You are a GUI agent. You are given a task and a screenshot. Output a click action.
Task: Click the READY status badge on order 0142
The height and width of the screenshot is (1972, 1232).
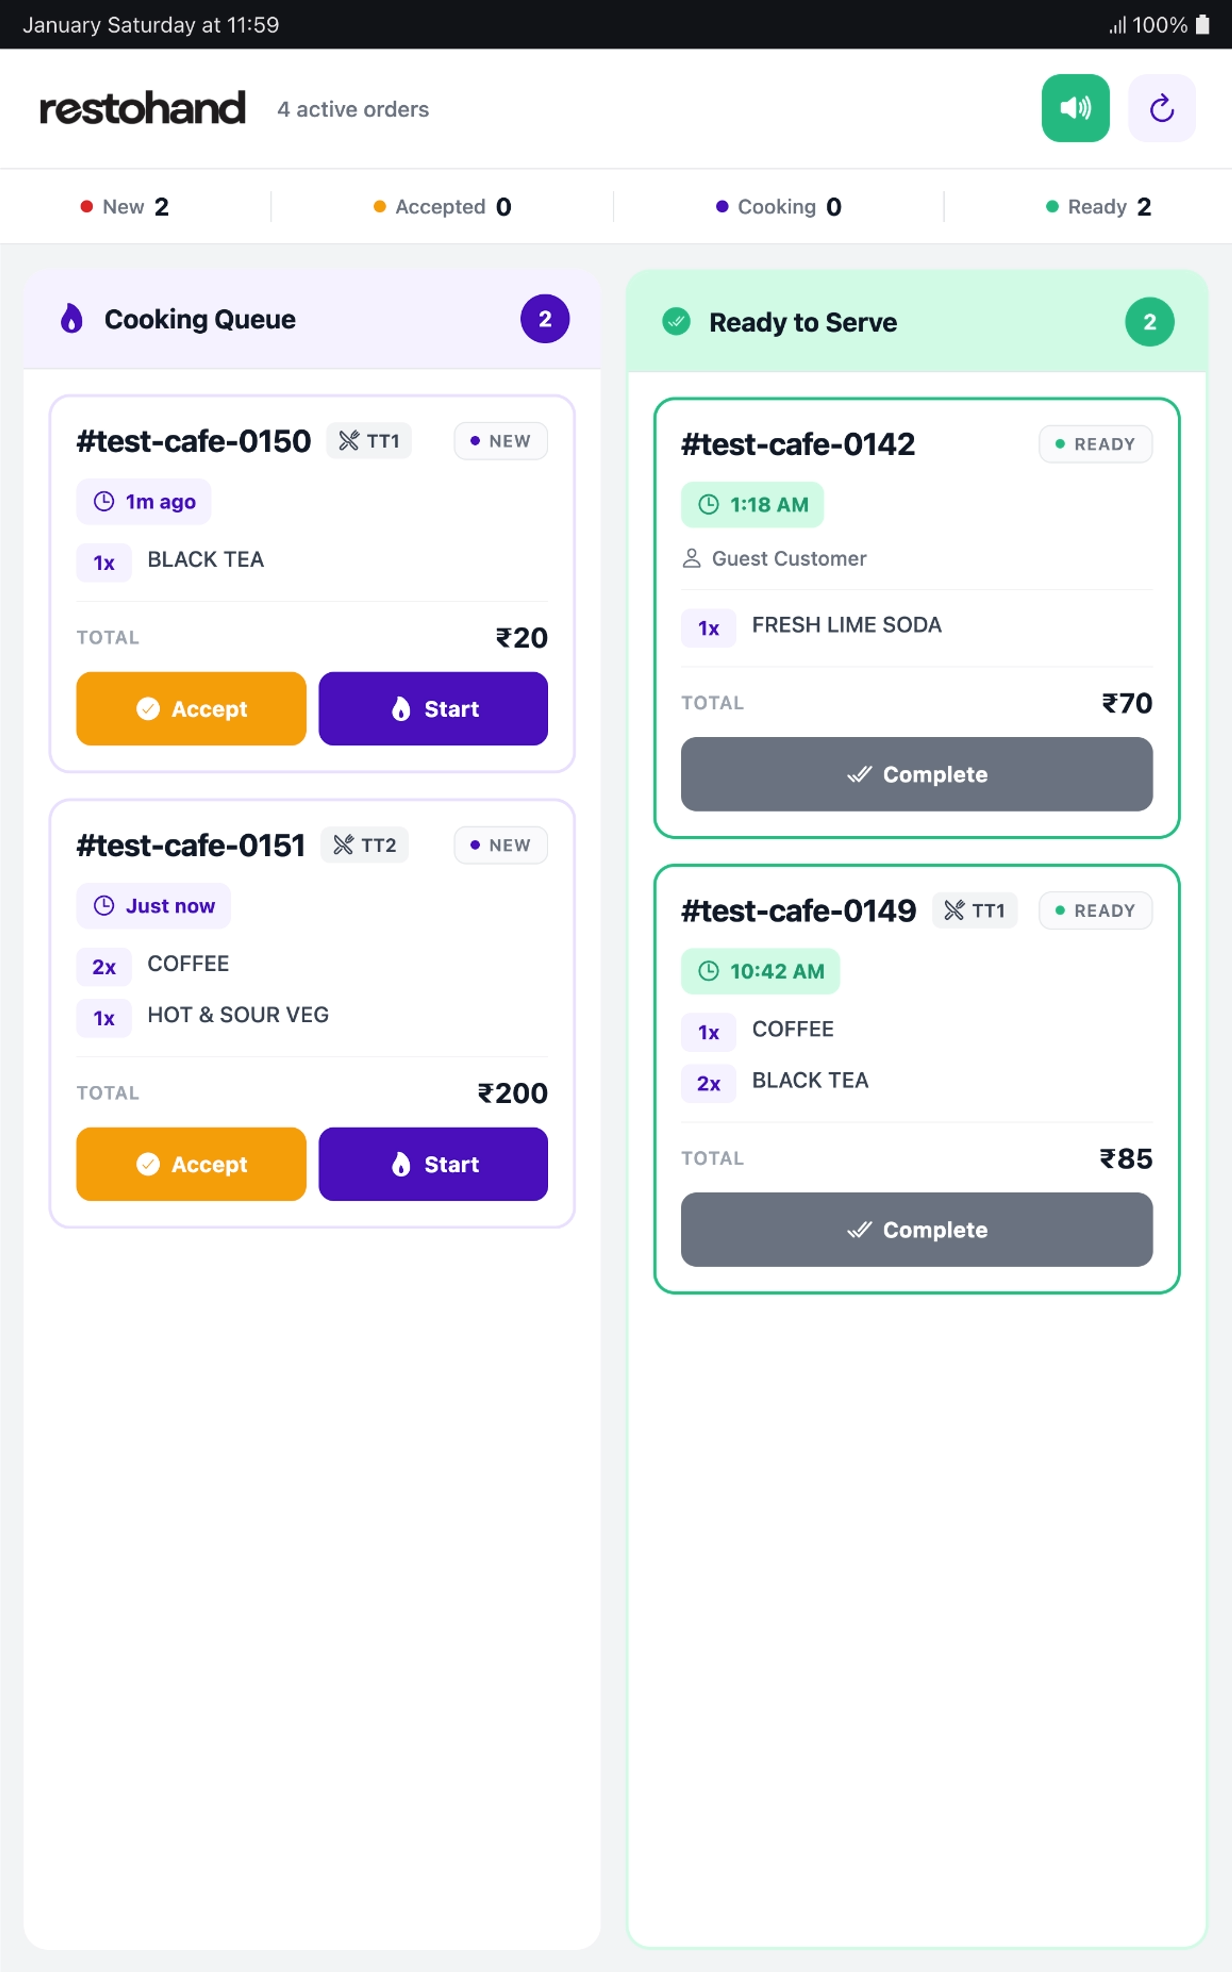click(1095, 443)
